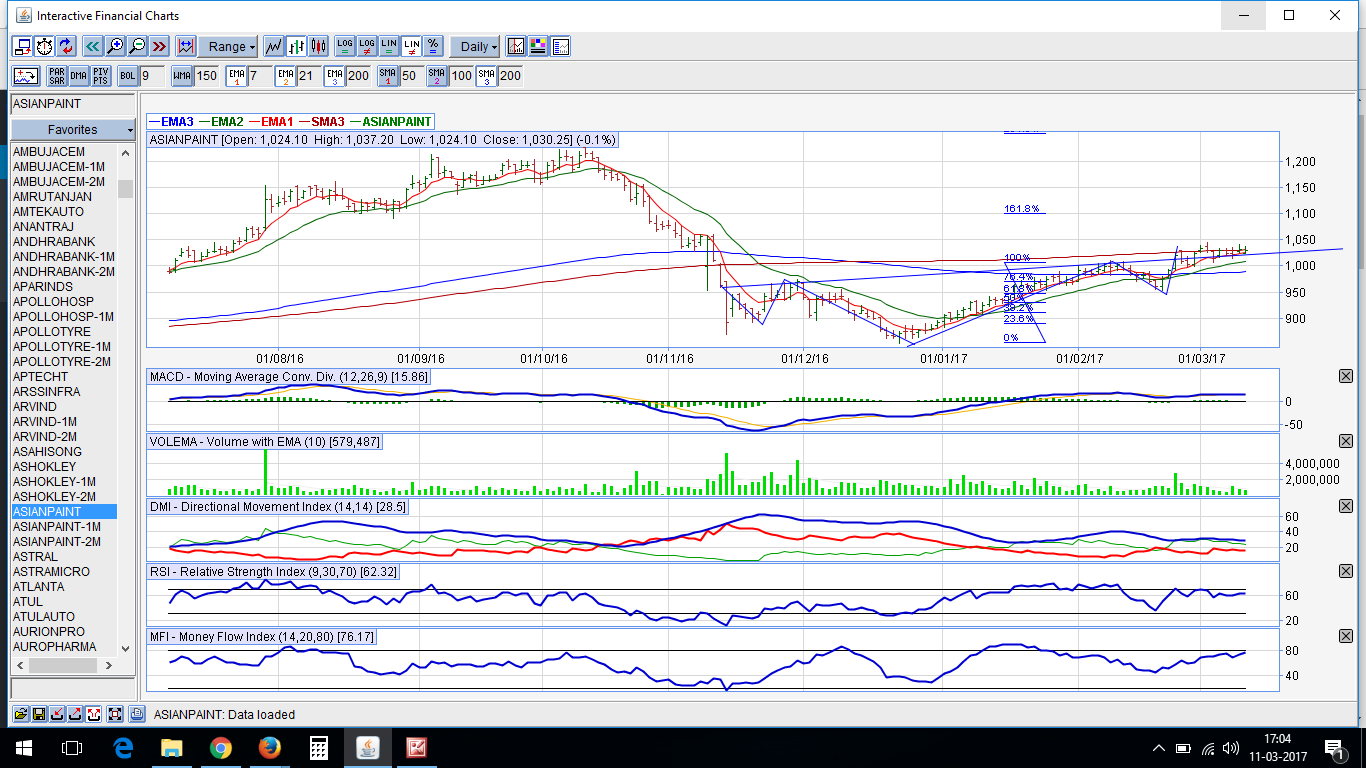
Task: Close the RSI indicator panel
Action: (x=1345, y=571)
